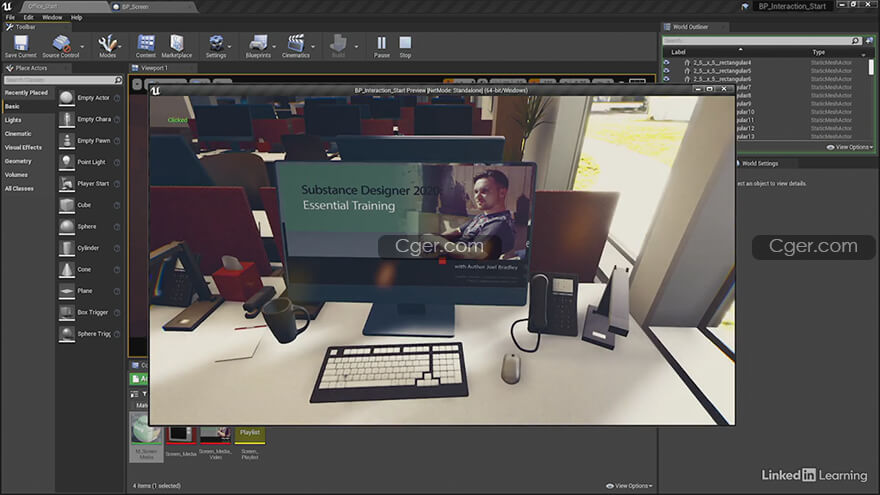Choose the Recently Placed category
Screen dimensions: 880x495
tap(26, 93)
